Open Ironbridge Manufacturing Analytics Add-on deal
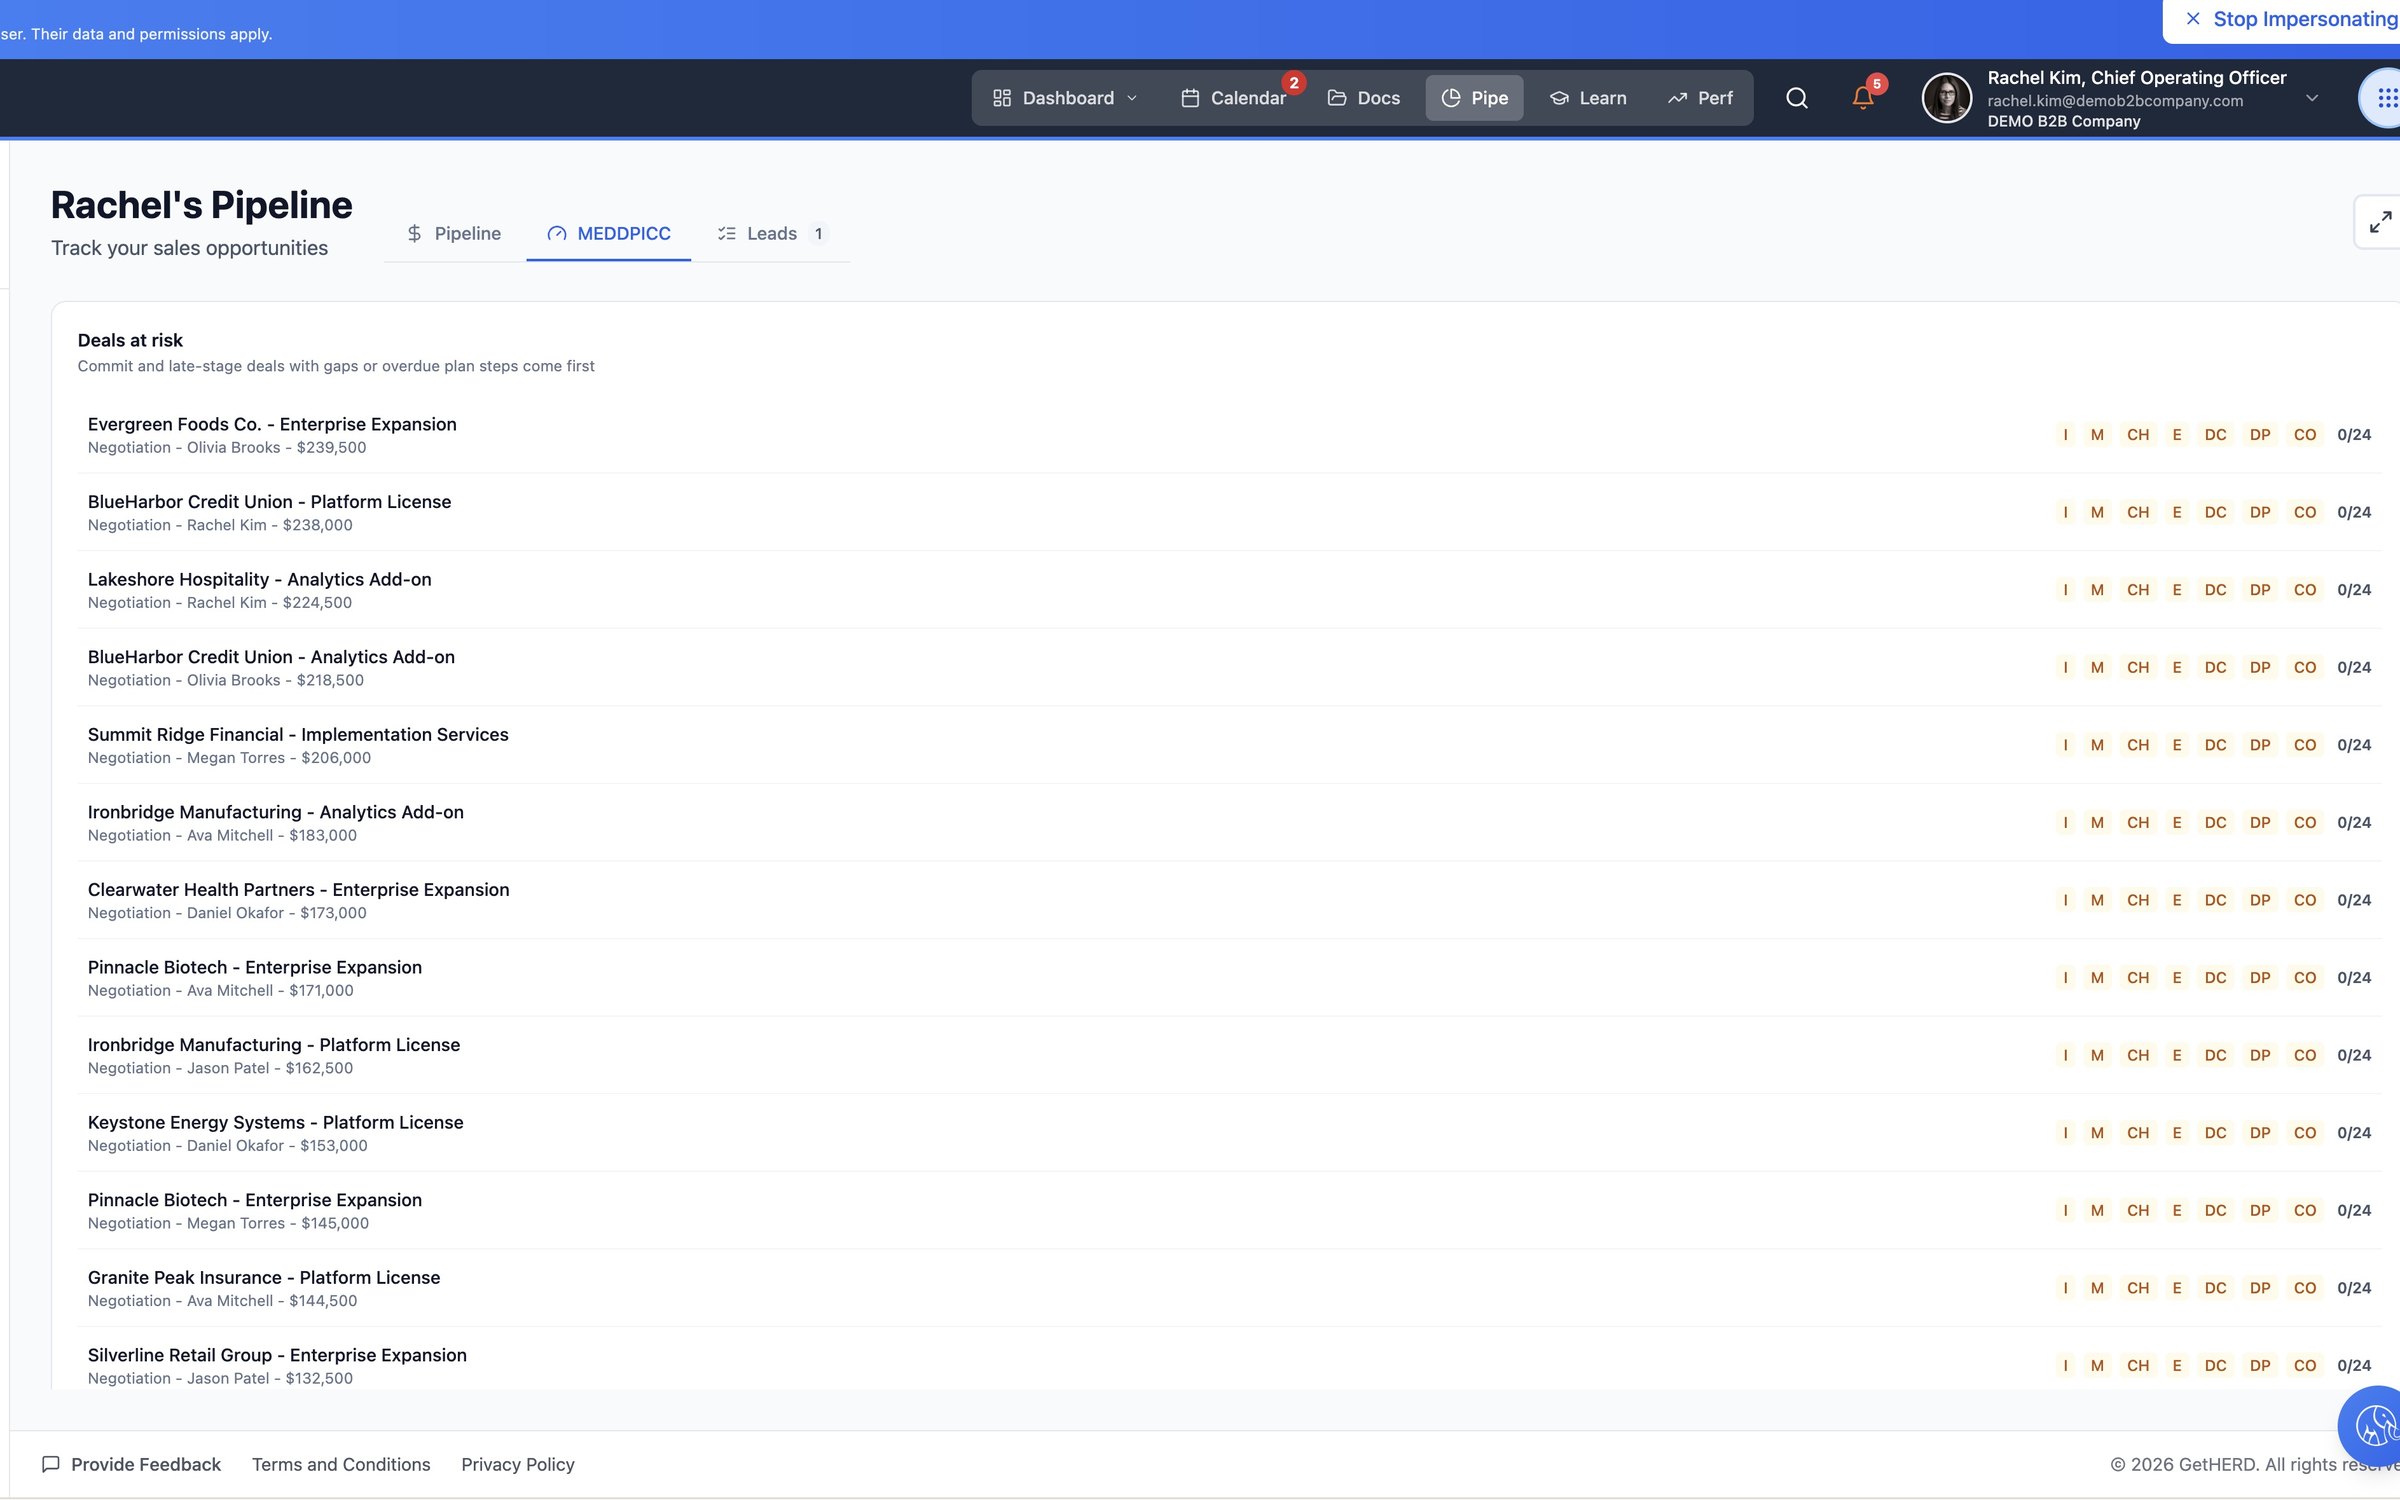2400x1500 pixels. (x=1229, y=822)
